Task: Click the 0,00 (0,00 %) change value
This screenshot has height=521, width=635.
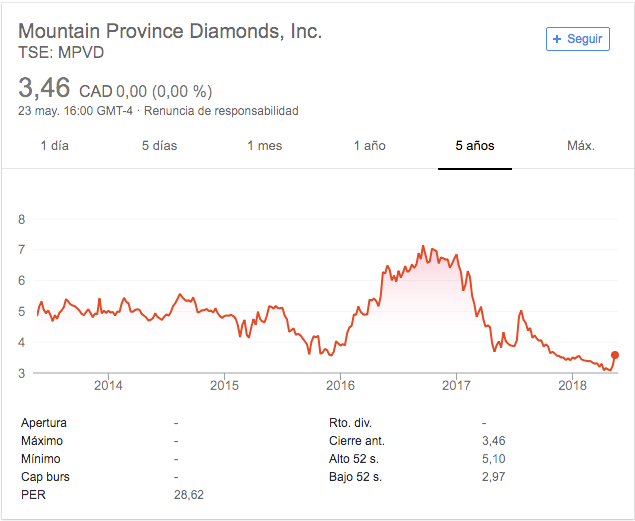Action: coord(164,91)
